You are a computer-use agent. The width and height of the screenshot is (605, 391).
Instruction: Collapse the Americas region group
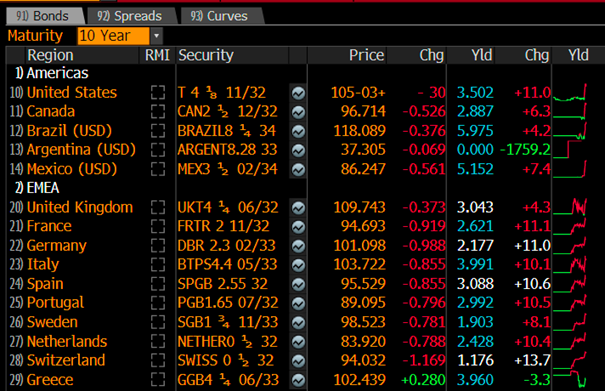point(52,73)
